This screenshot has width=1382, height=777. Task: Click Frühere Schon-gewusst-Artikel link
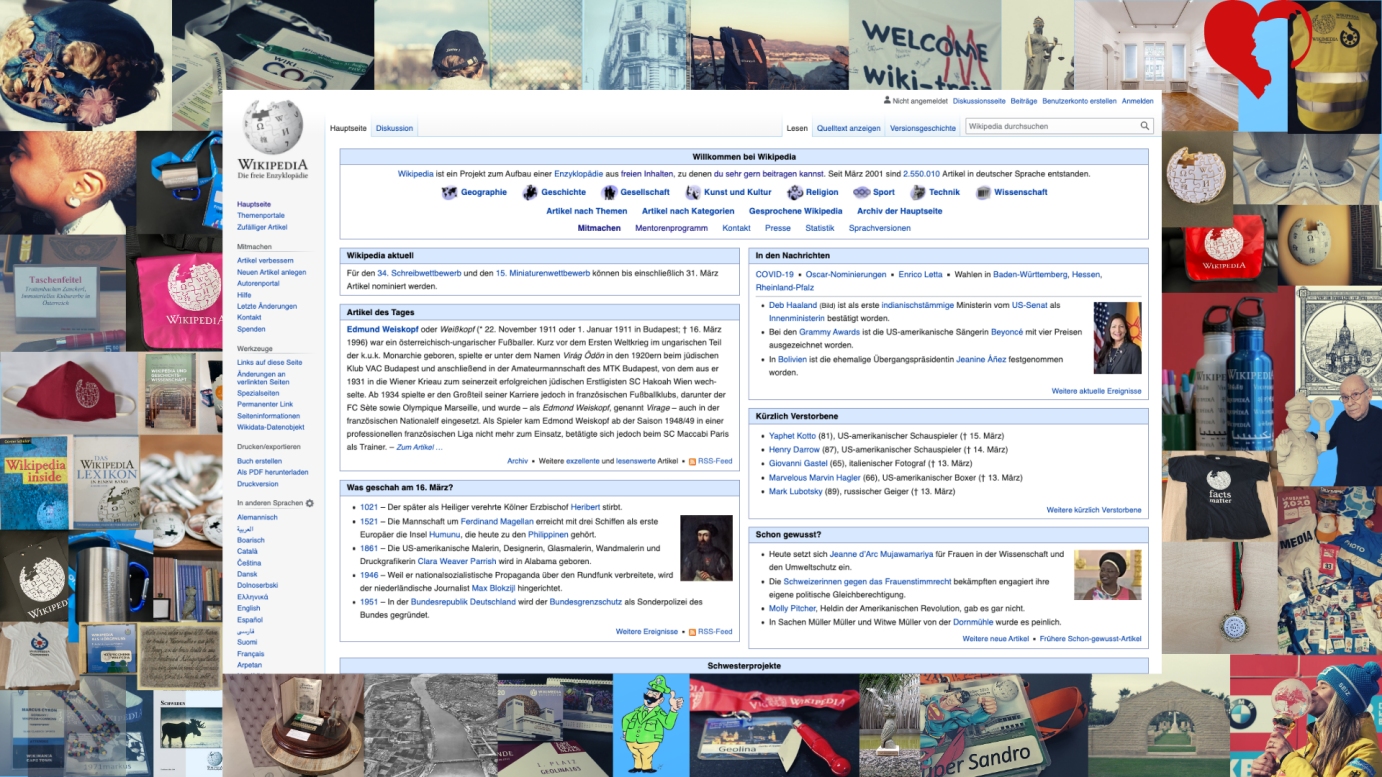(1091, 639)
